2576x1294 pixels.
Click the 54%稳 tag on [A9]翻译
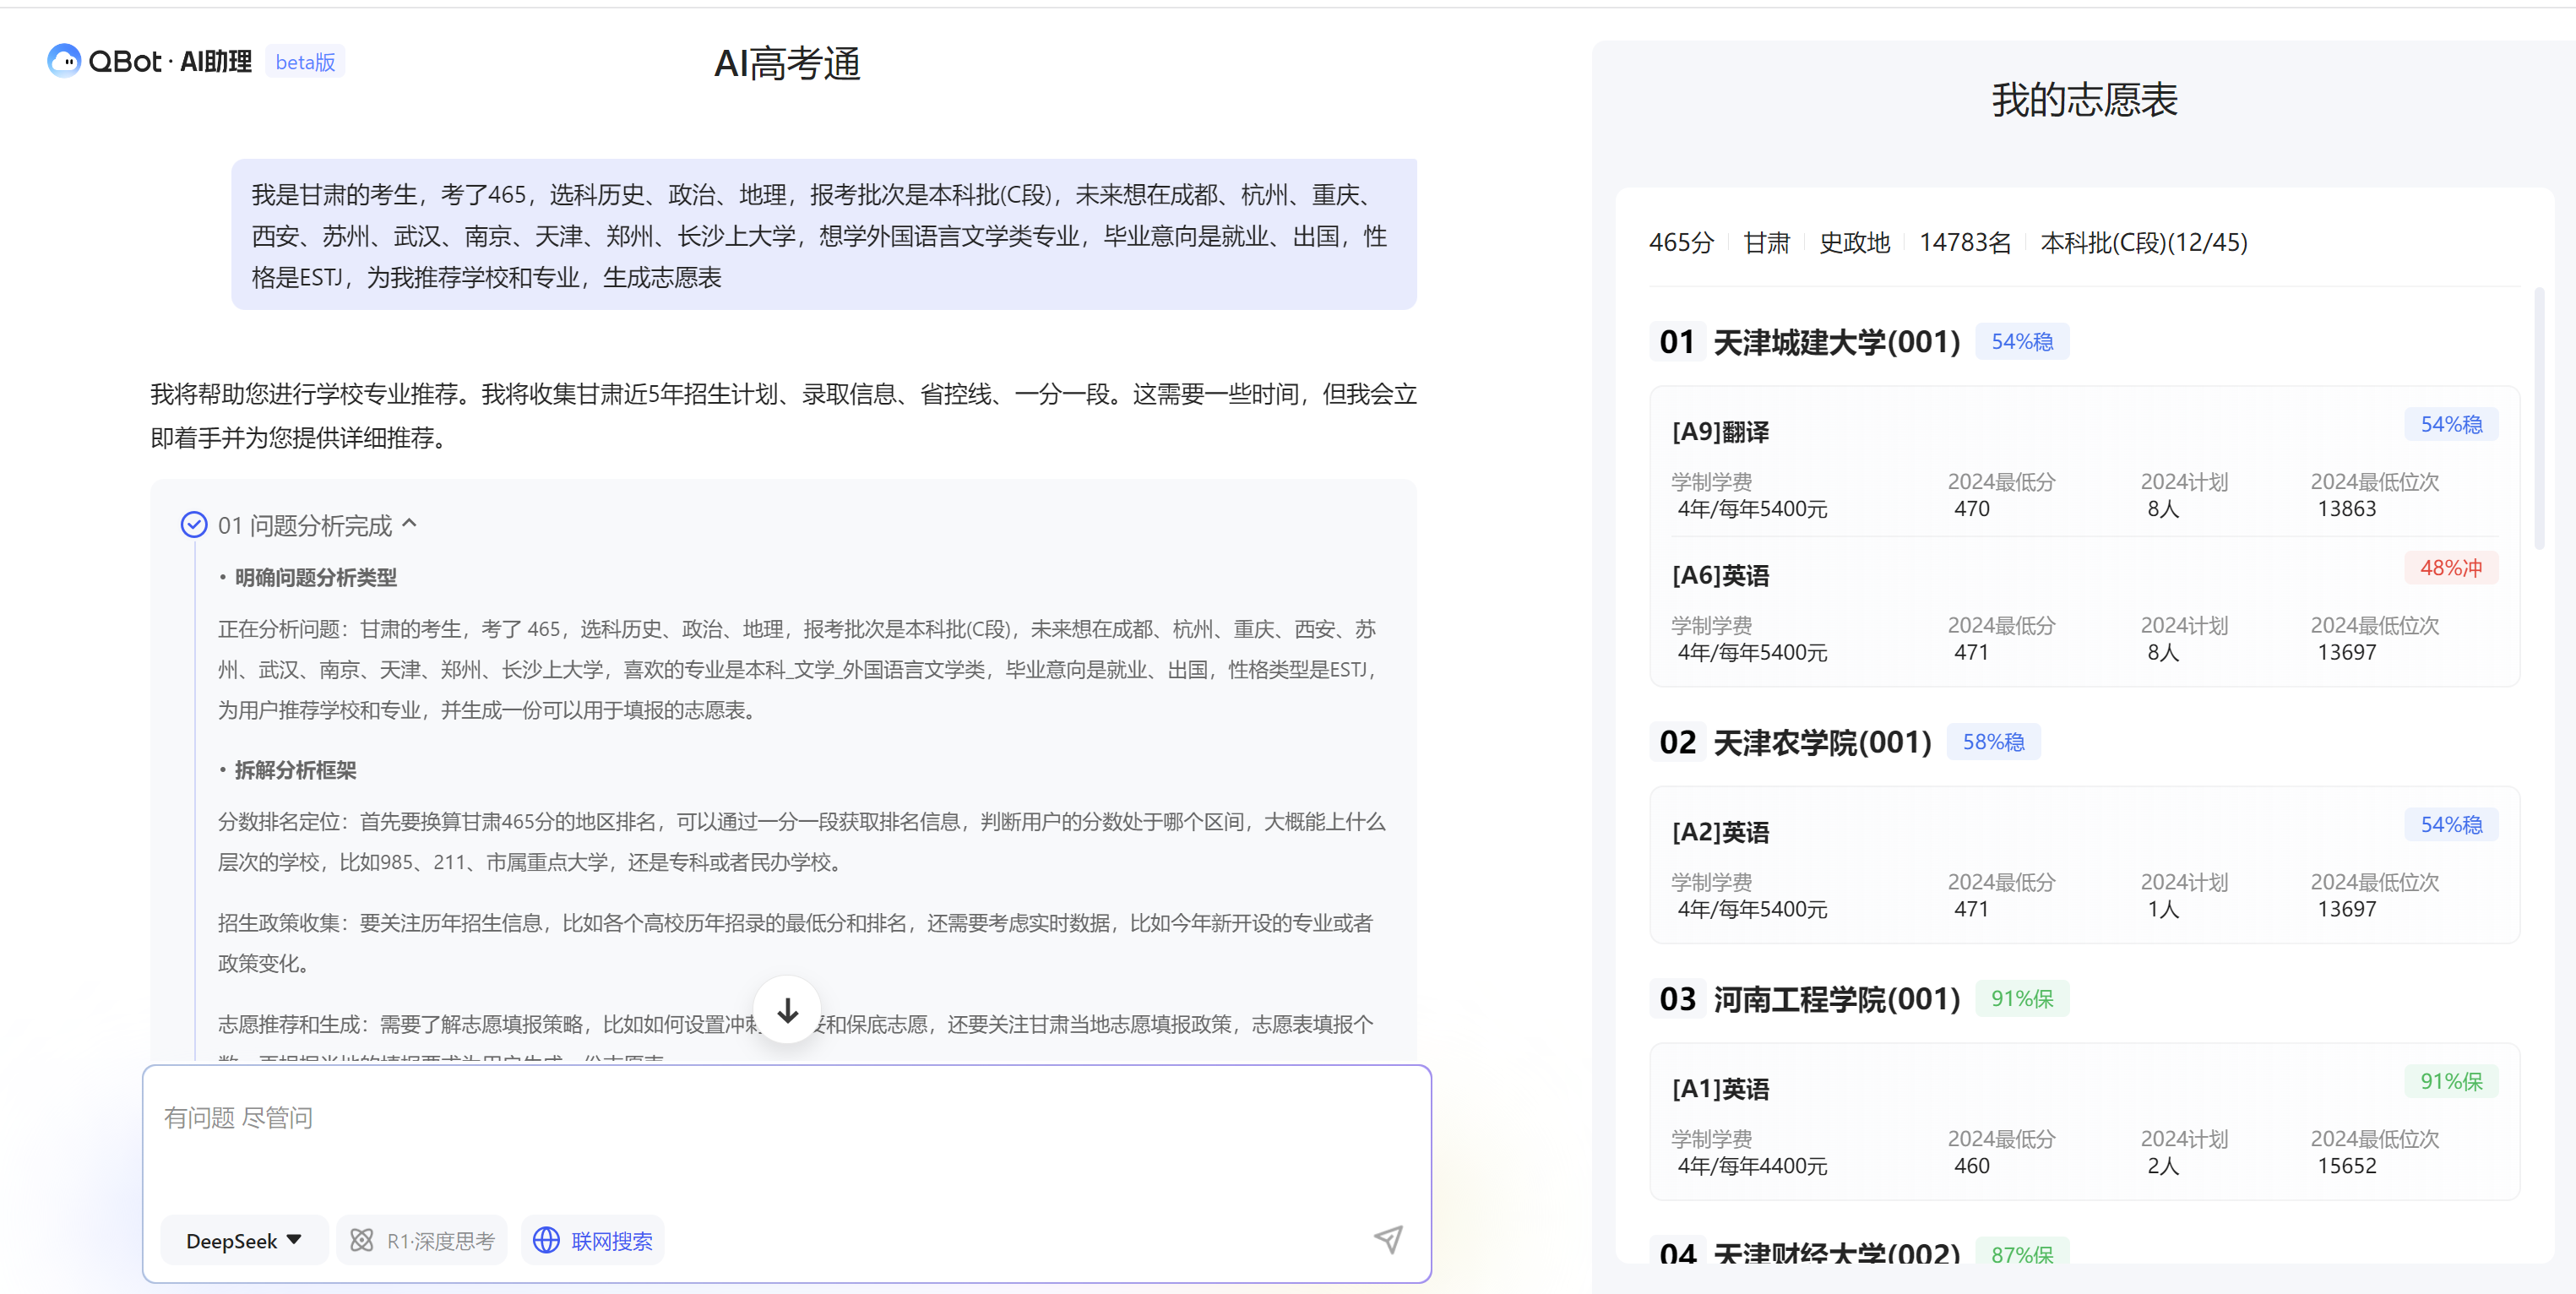tap(2451, 424)
